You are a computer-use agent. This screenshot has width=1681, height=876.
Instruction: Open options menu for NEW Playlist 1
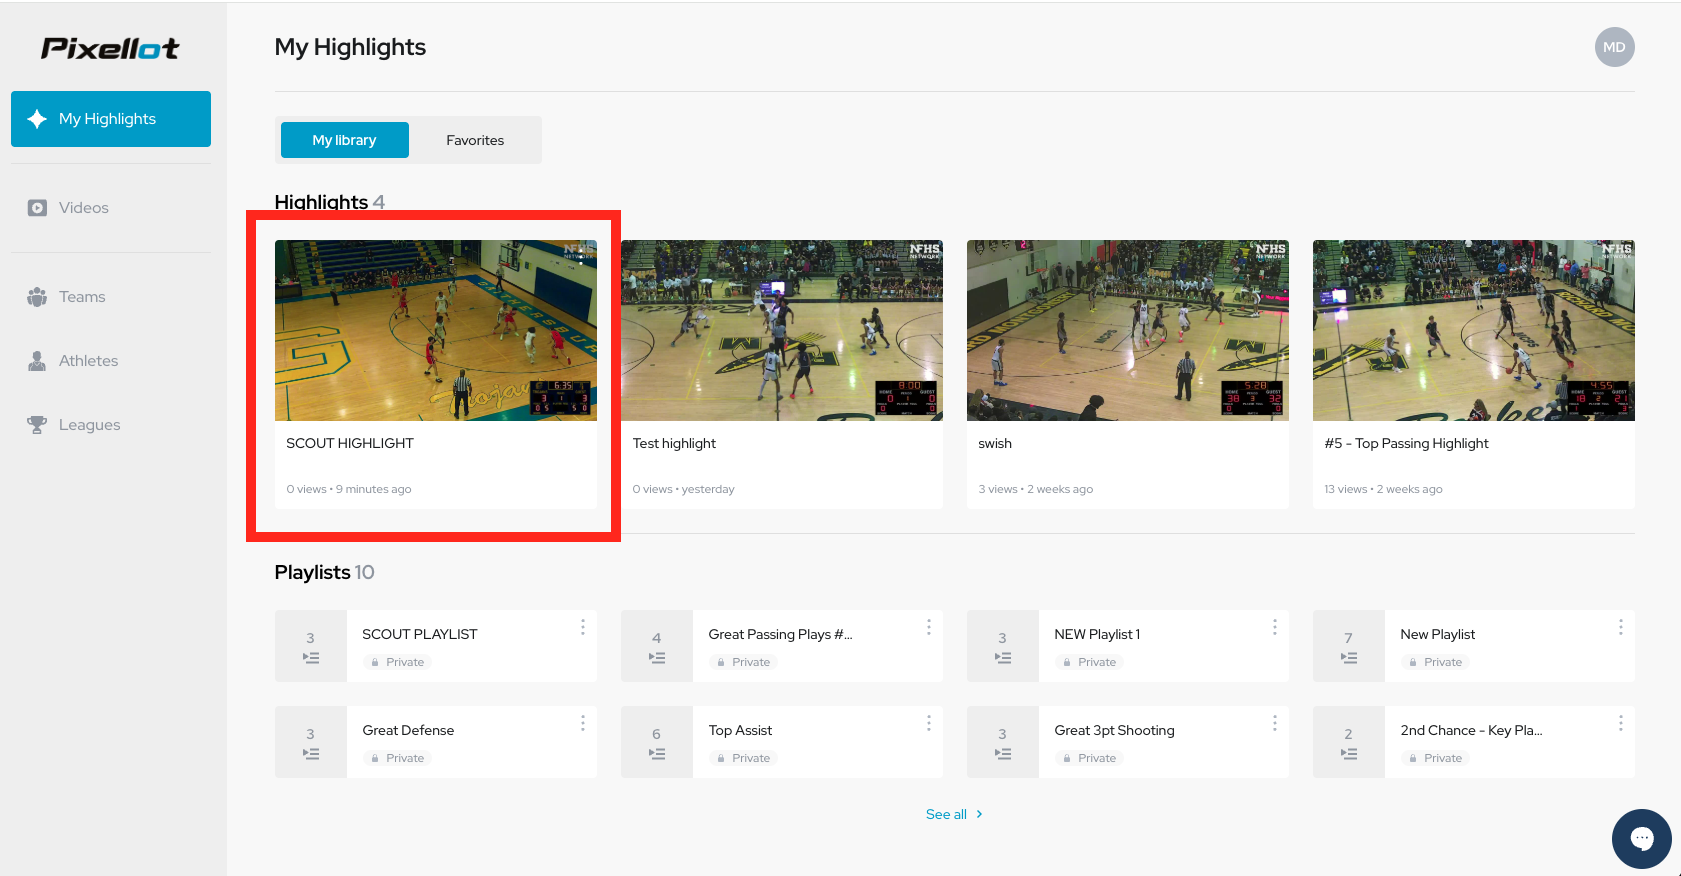1274,627
